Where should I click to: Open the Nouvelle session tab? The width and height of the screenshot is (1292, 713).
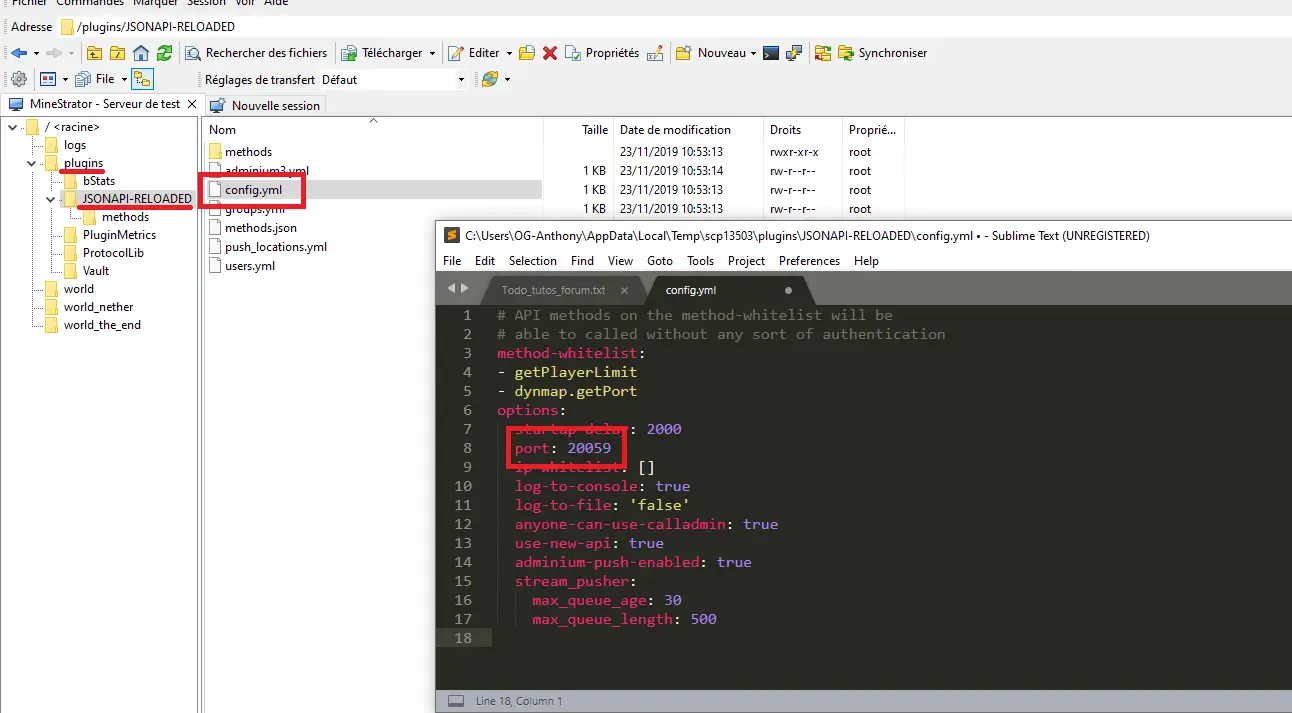tap(275, 105)
